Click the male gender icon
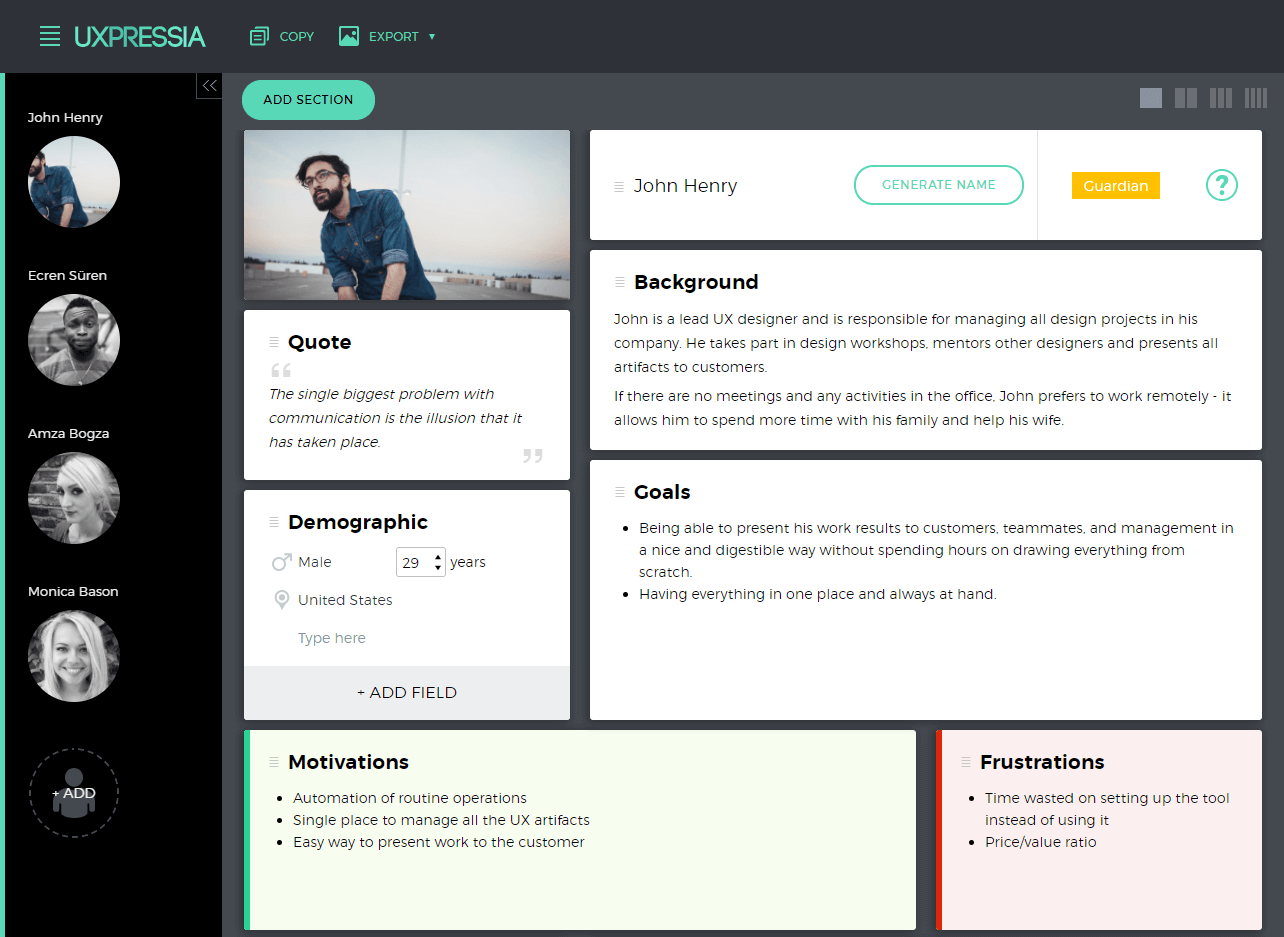This screenshot has width=1284, height=937. pyautogui.click(x=282, y=562)
